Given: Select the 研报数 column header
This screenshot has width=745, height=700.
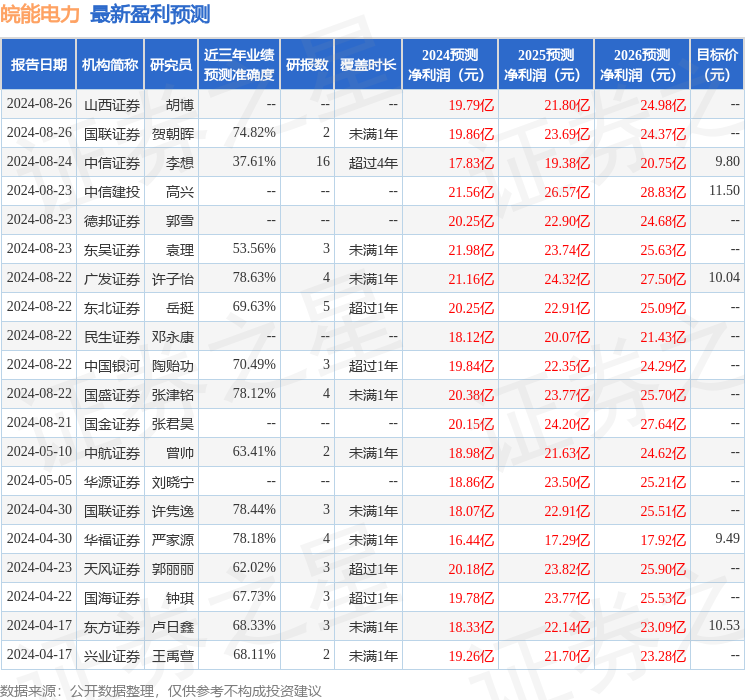Looking at the screenshot, I should coord(307,65).
